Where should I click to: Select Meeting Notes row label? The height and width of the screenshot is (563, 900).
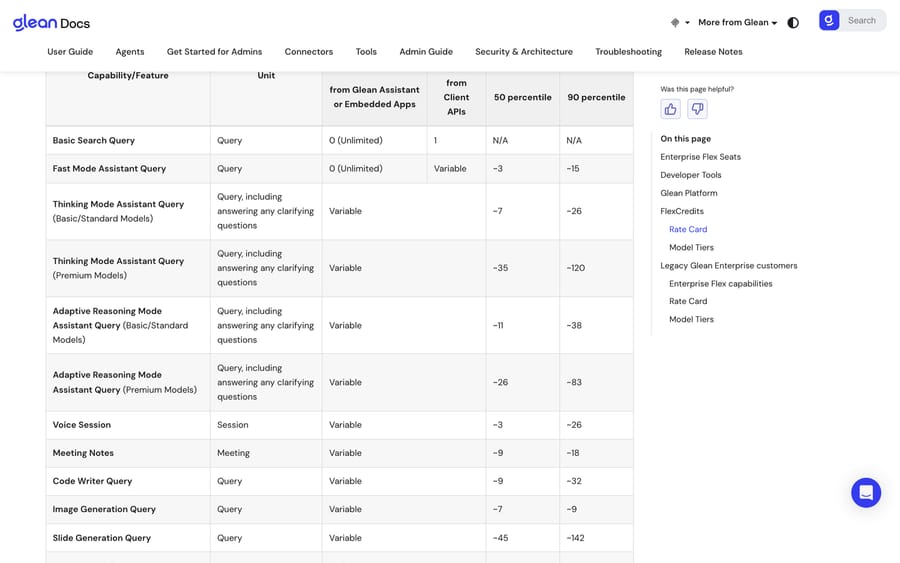[x=83, y=453]
